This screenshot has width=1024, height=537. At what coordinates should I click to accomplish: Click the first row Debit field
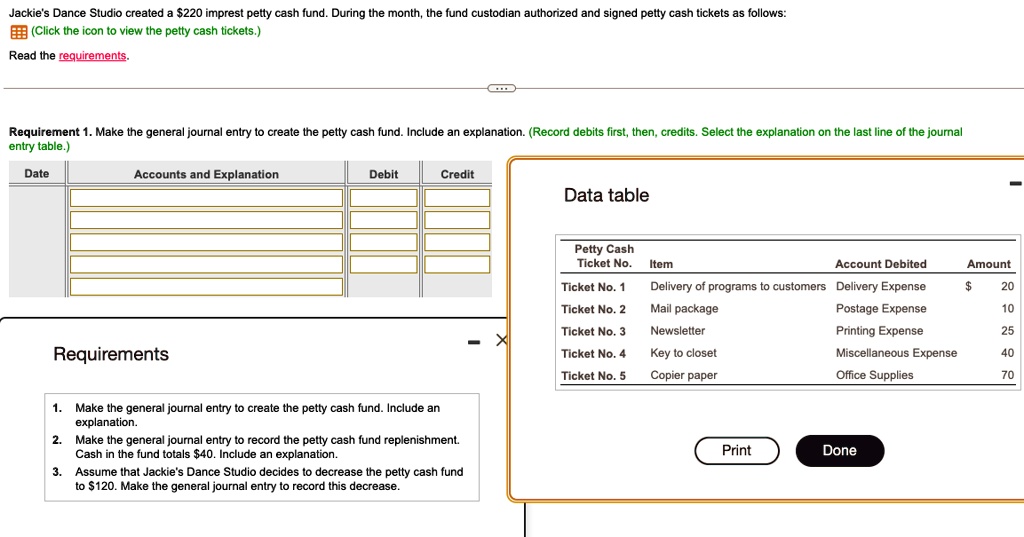pyautogui.click(x=383, y=197)
